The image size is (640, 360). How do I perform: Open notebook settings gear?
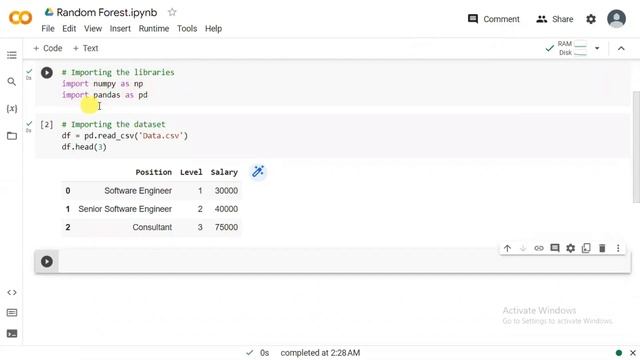point(591,19)
